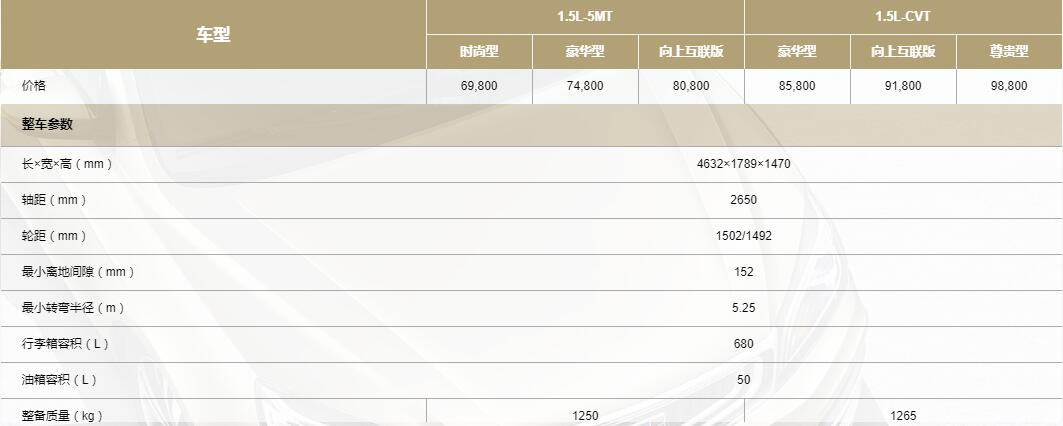Screen dimensions: 1063x426
Task: Select the 1.5L-CVT column group header
Action: pyautogui.click(x=903, y=17)
